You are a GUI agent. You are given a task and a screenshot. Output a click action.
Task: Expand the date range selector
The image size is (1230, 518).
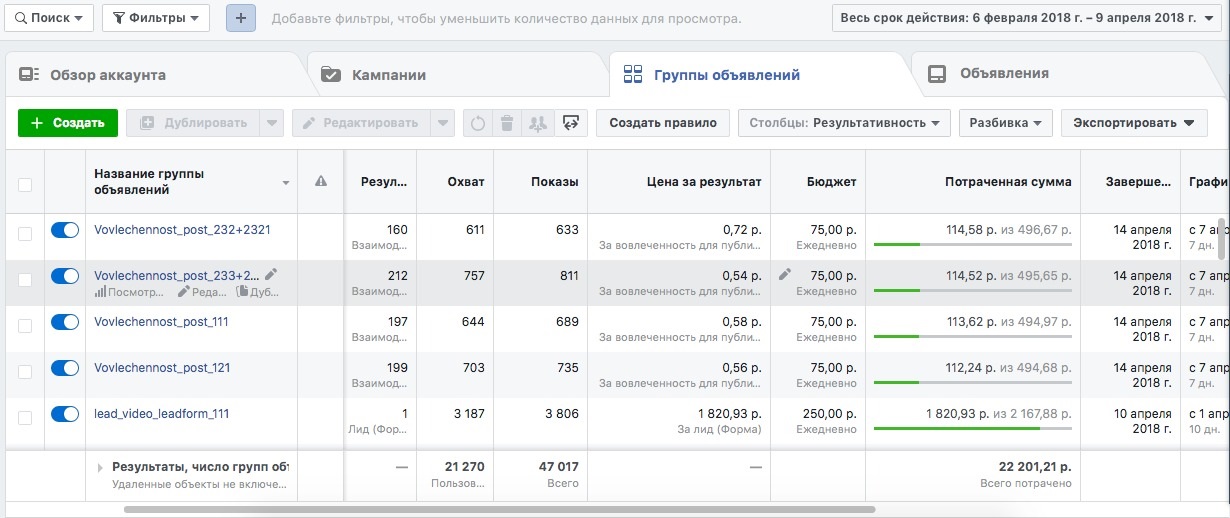pyautogui.click(x=1027, y=18)
